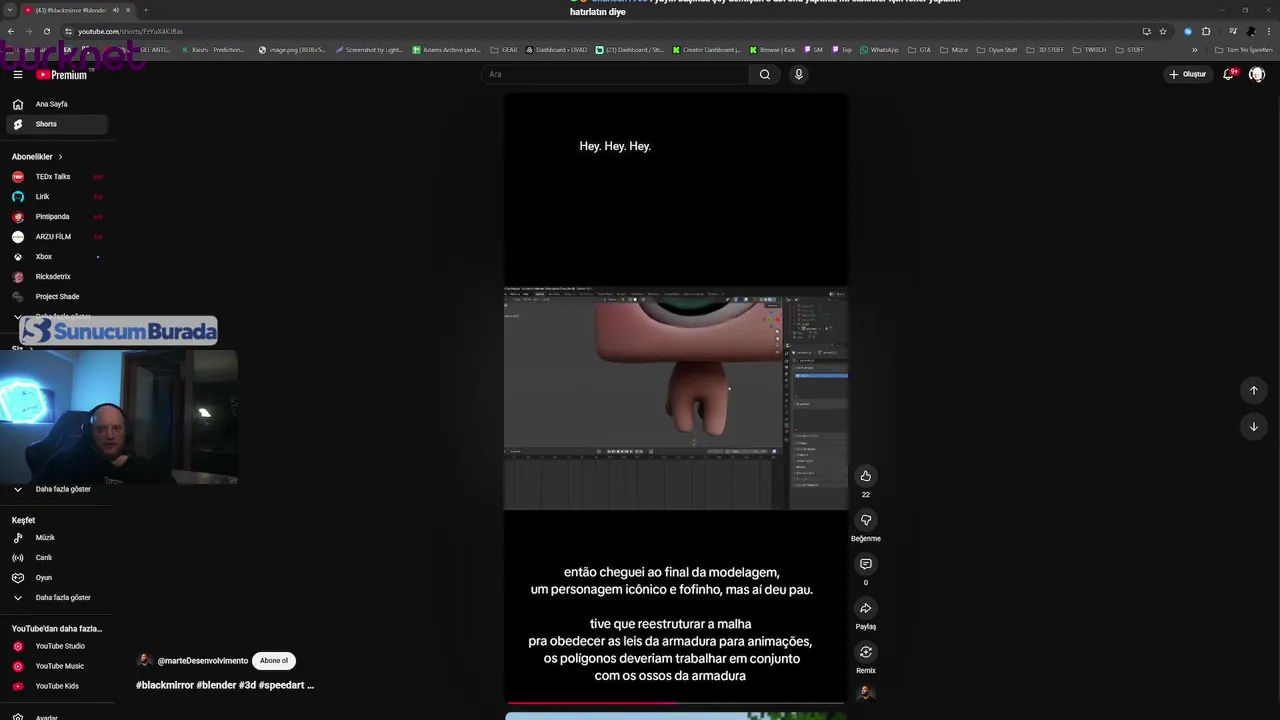Open the Müzik bookmarks folder
The height and width of the screenshot is (720, 1280).
point(953,49)
